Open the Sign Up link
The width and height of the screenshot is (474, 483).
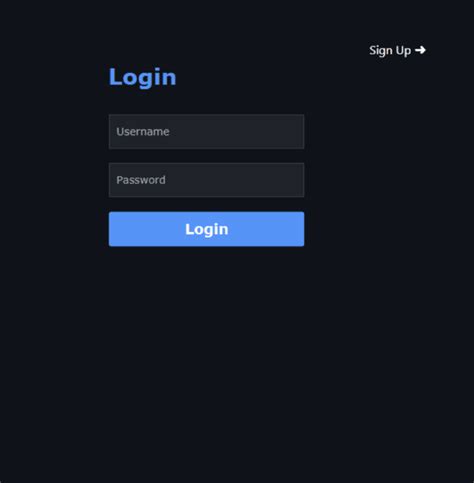[x=397, y=50]
